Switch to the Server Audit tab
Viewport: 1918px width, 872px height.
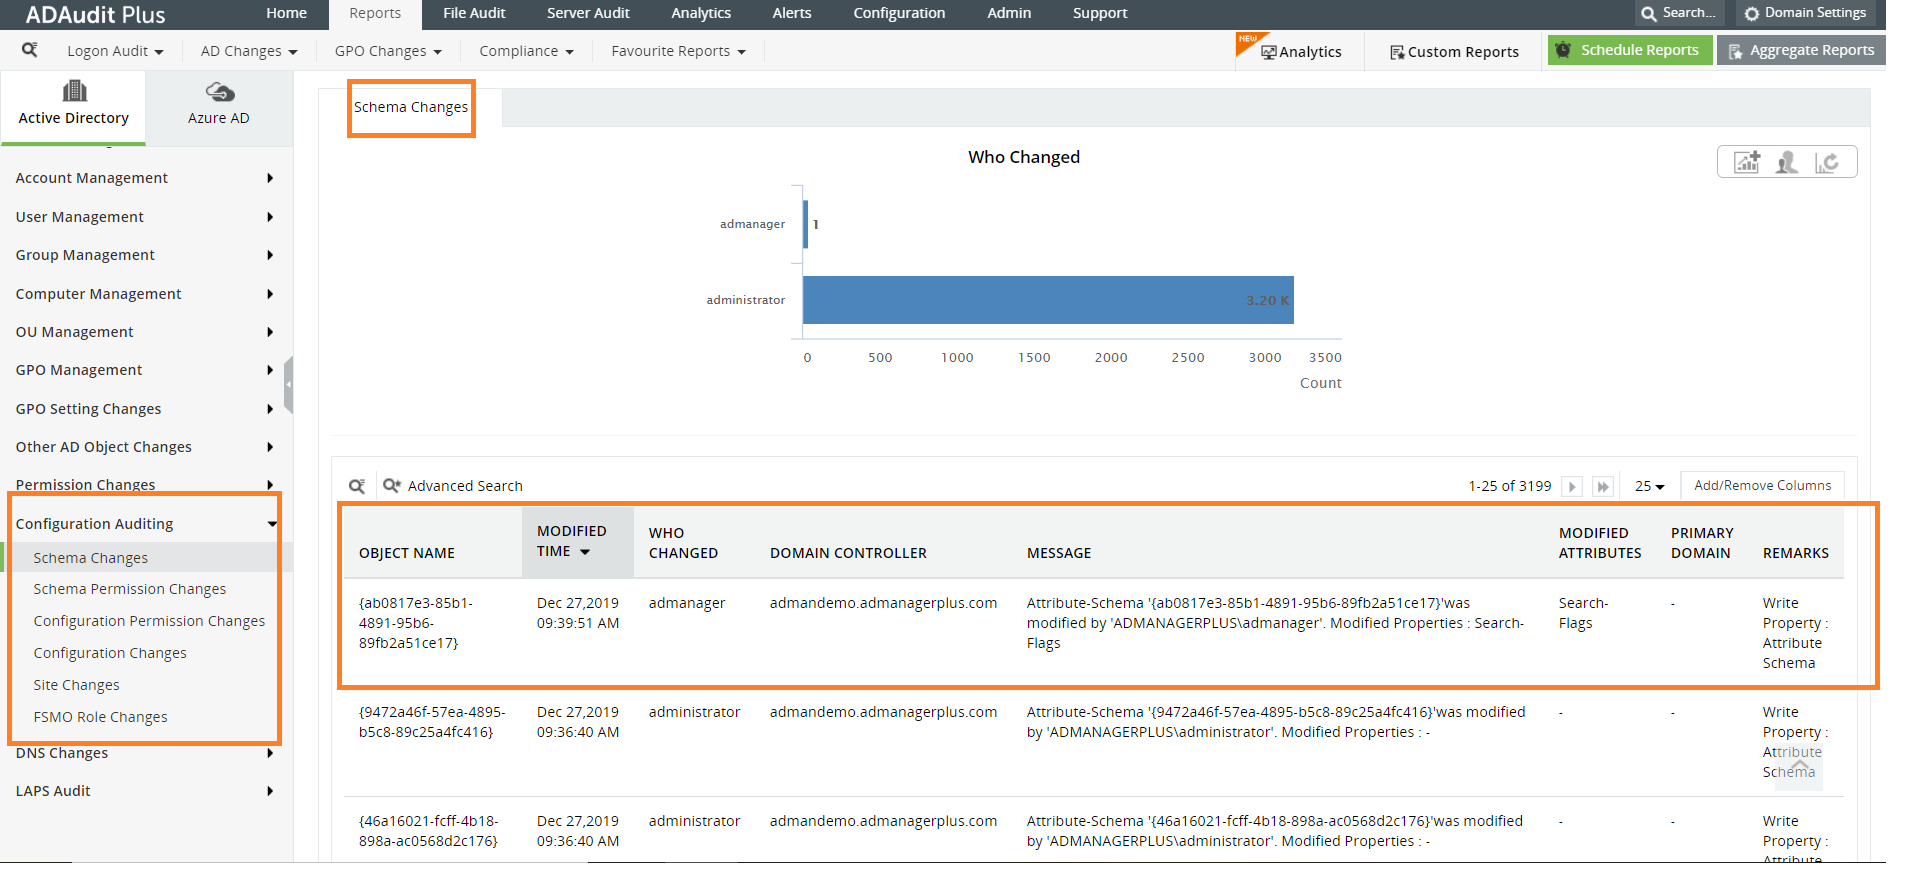click(588, 13)
